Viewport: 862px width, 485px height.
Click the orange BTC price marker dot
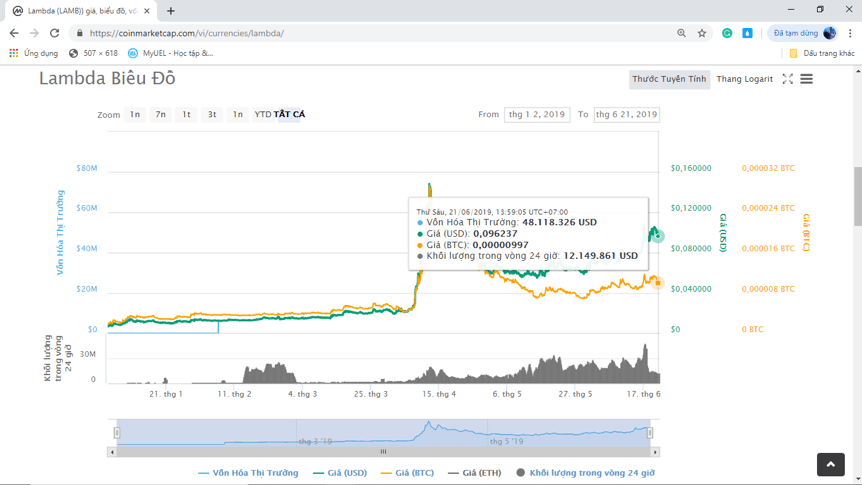coord(657,283)
